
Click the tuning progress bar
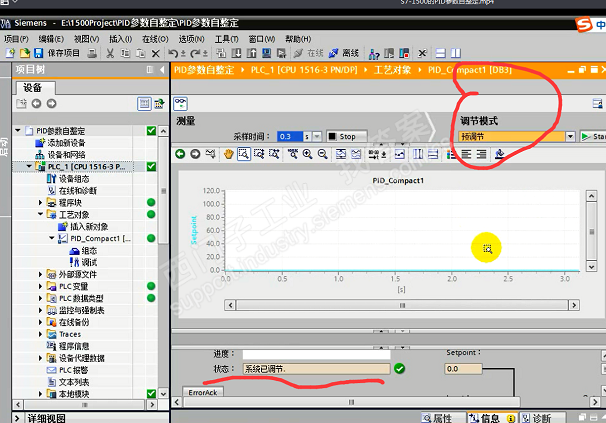click(316, 354)
